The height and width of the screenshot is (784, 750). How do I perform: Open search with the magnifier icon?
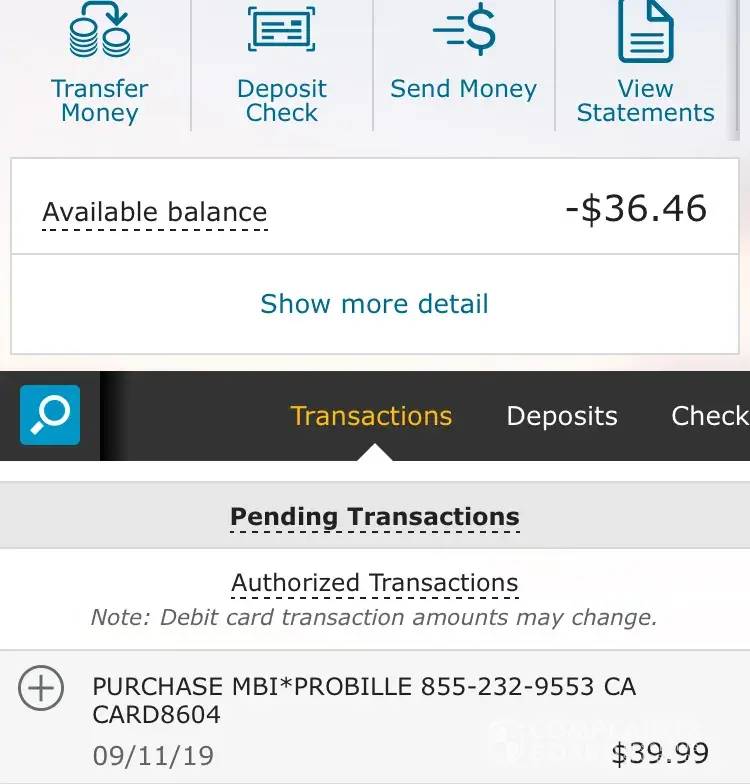(50, 415)
